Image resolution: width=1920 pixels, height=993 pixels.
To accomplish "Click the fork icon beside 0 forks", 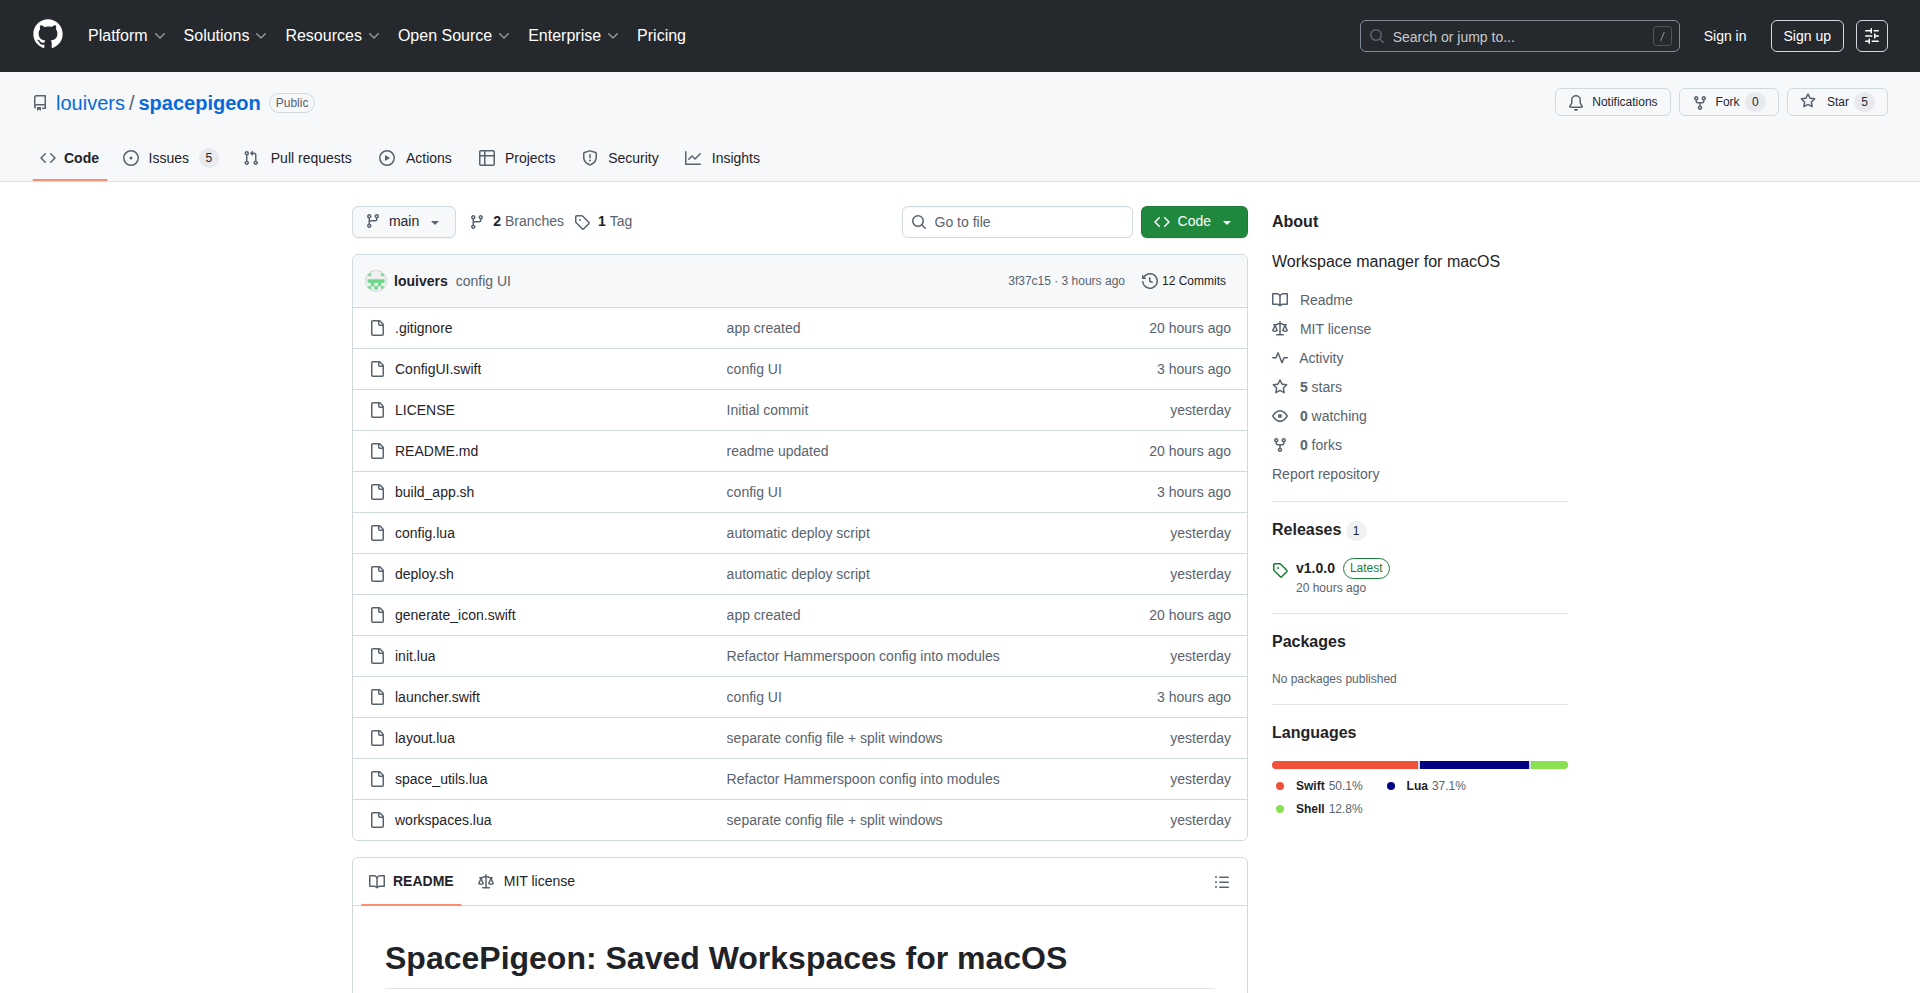I will pyautogui.click(x=1280, y=445).
